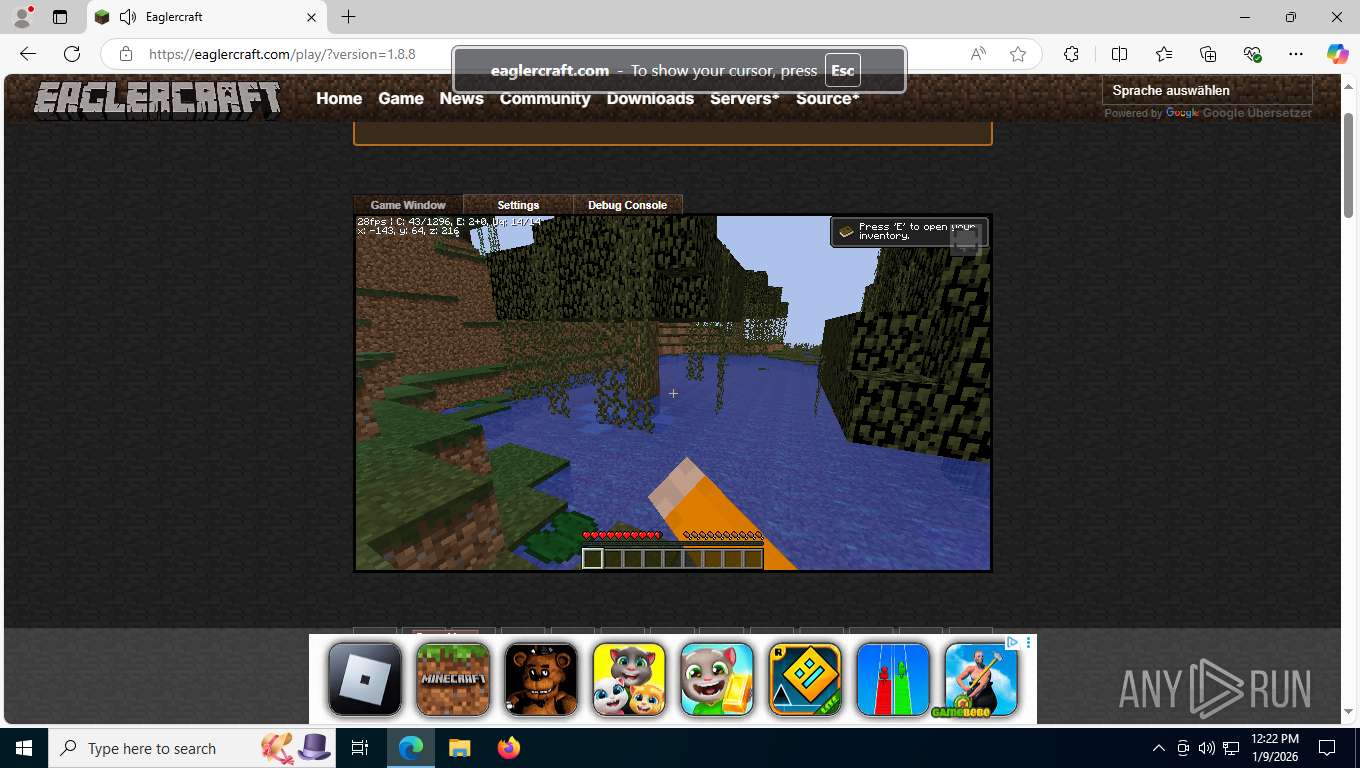Open File Explorer from taskbar
Viewport: 1360px width, 768px height.
pyautogui.click(x=459, y=748)
